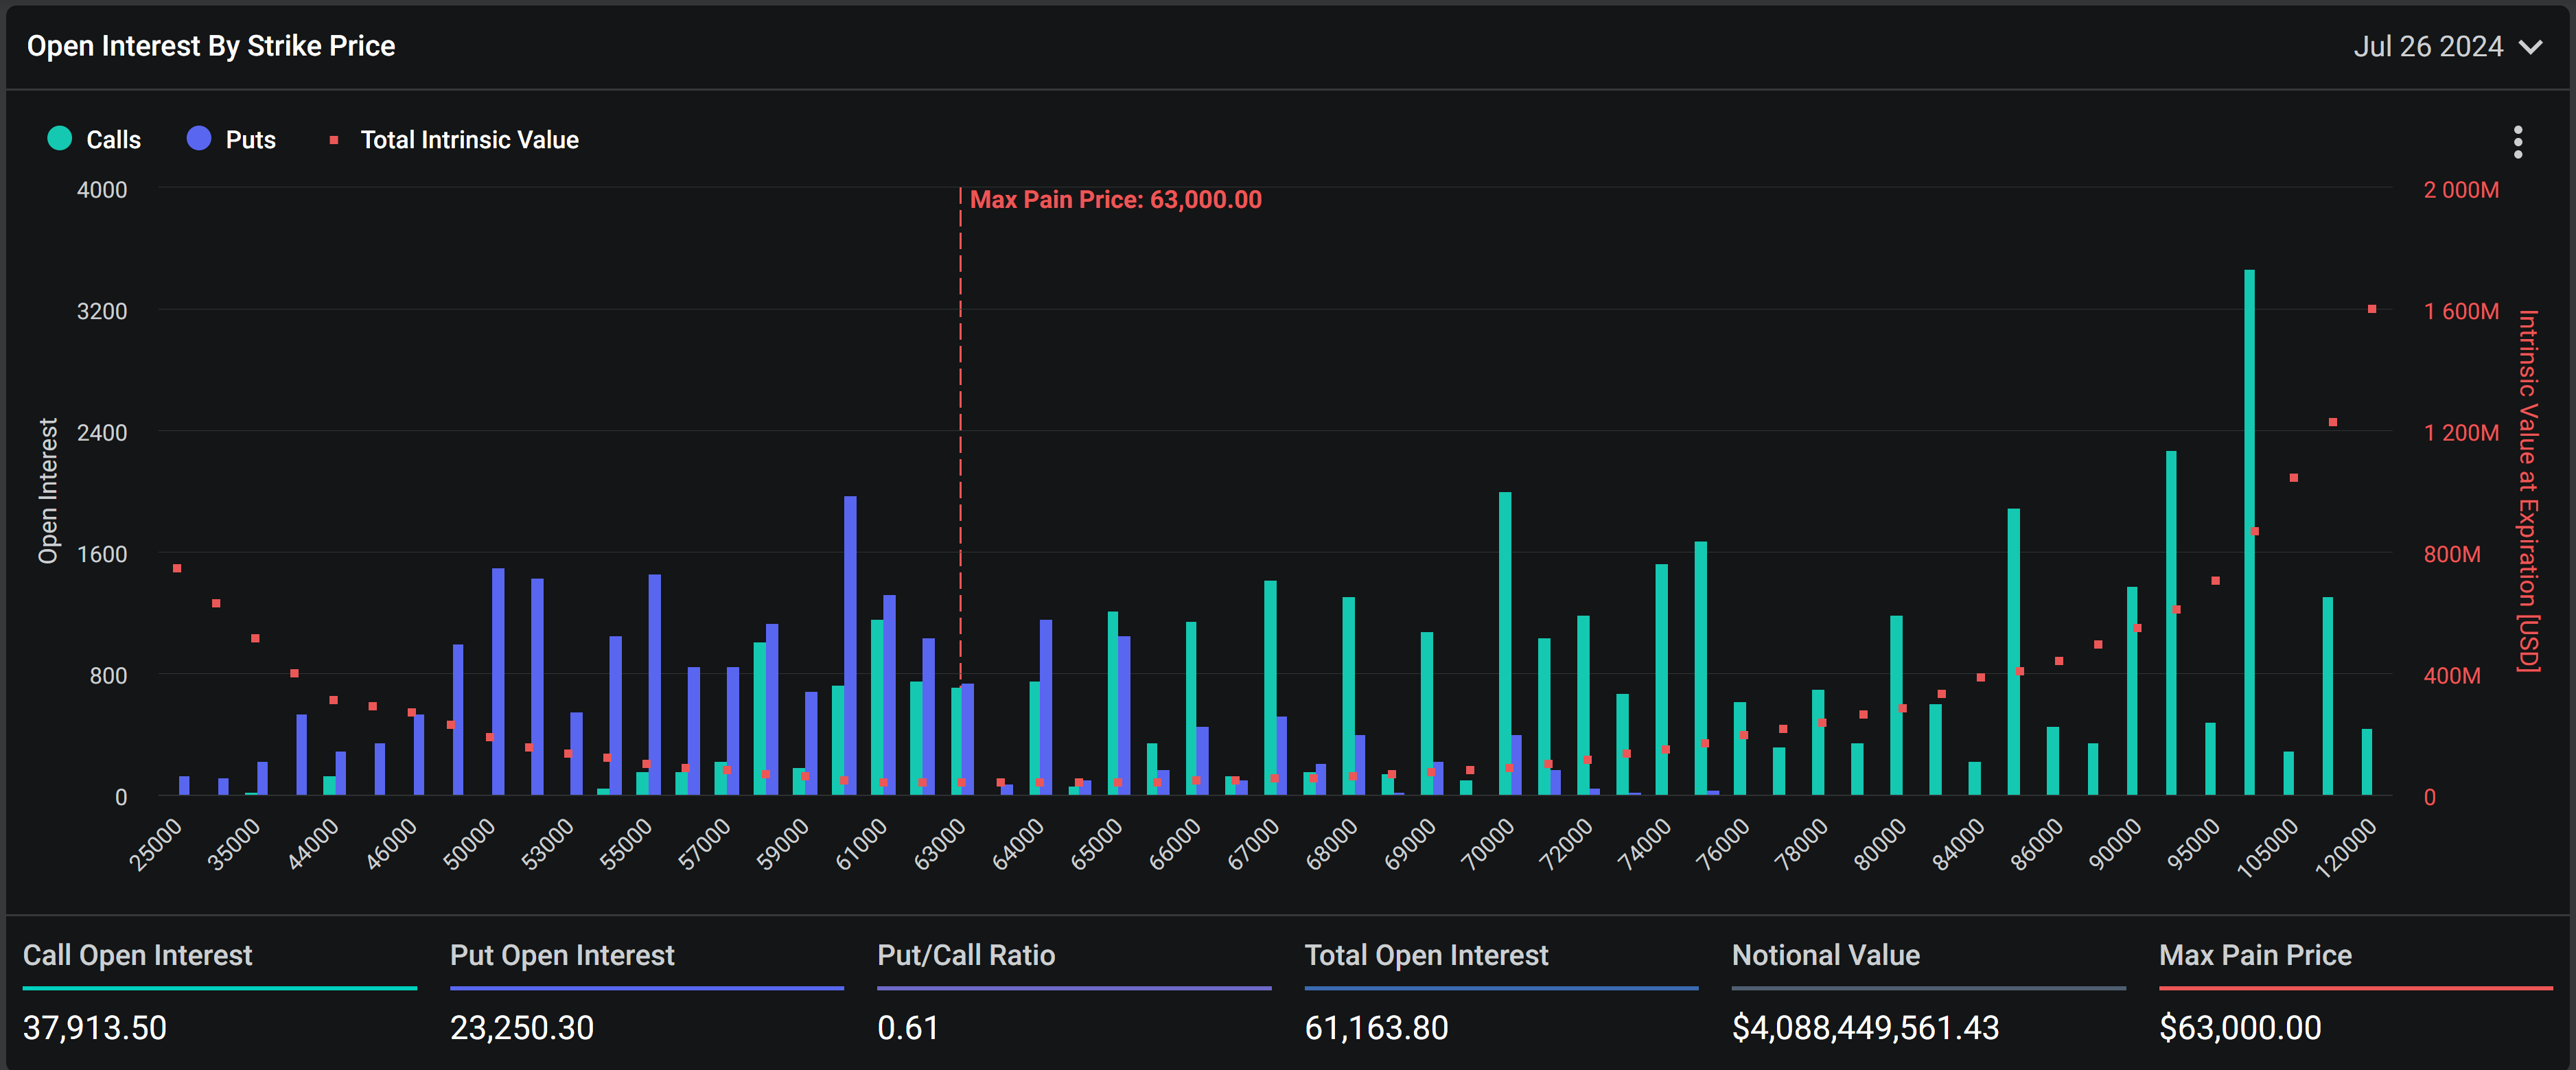Select the Put Open Interest stat
2576x1070 pixels.
(562, 955)
